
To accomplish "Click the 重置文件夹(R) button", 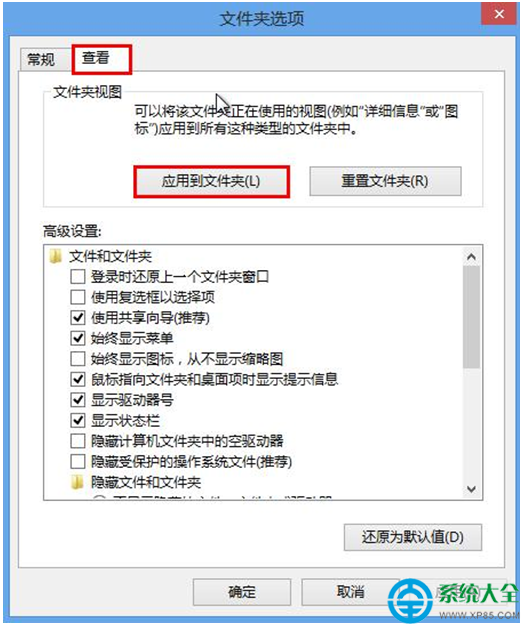I will 385,182.
